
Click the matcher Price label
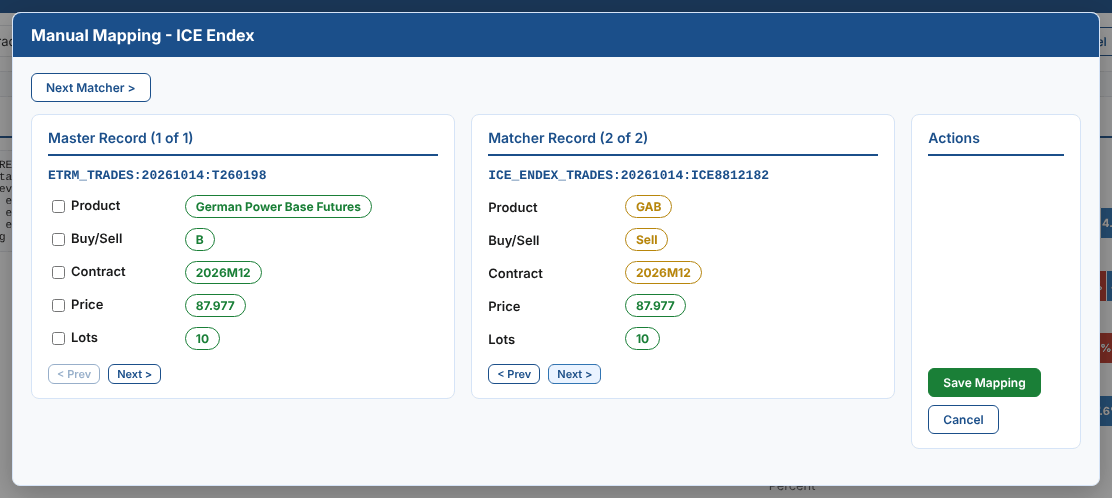click(504, 306)
